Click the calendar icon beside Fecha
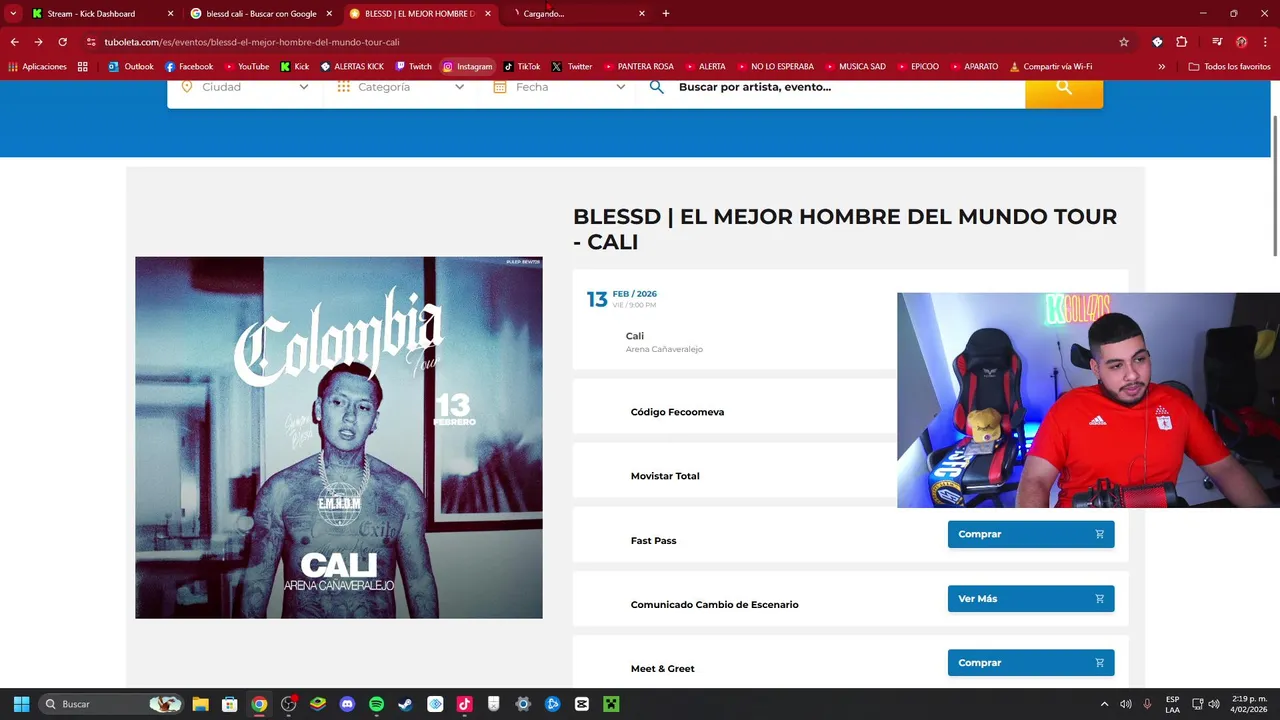The image size is (1280, 720). (x=500, y=87)
